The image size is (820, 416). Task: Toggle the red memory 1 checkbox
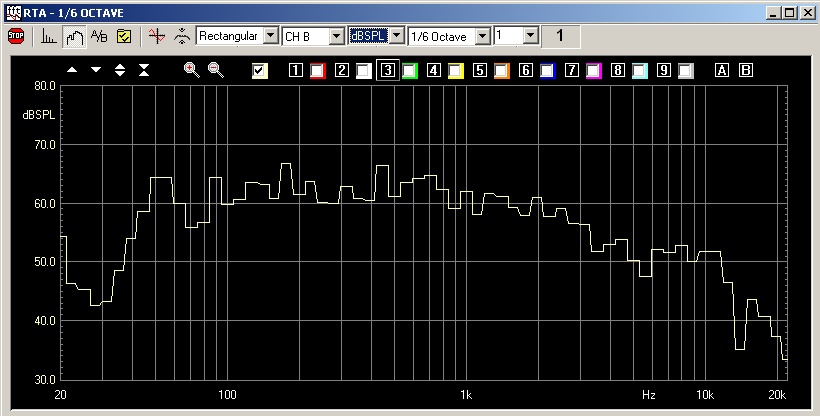tap(317, 70)
